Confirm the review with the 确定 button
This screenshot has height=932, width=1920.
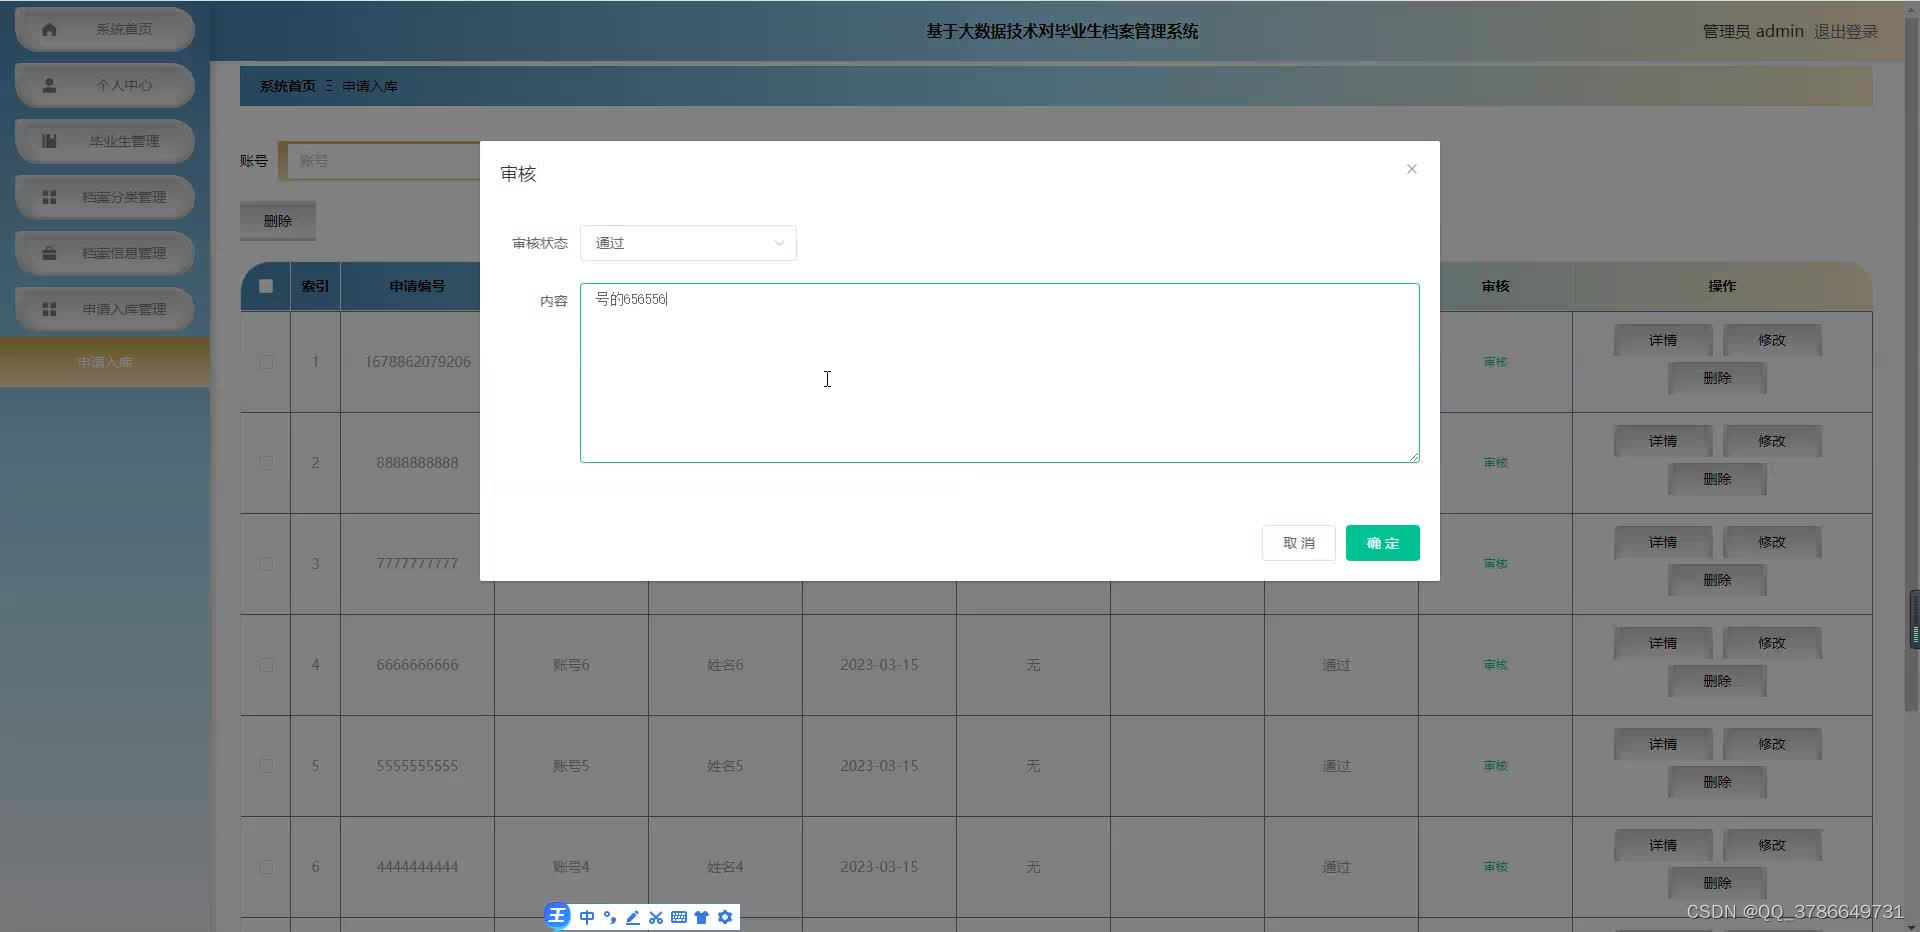pos(1382,543)
